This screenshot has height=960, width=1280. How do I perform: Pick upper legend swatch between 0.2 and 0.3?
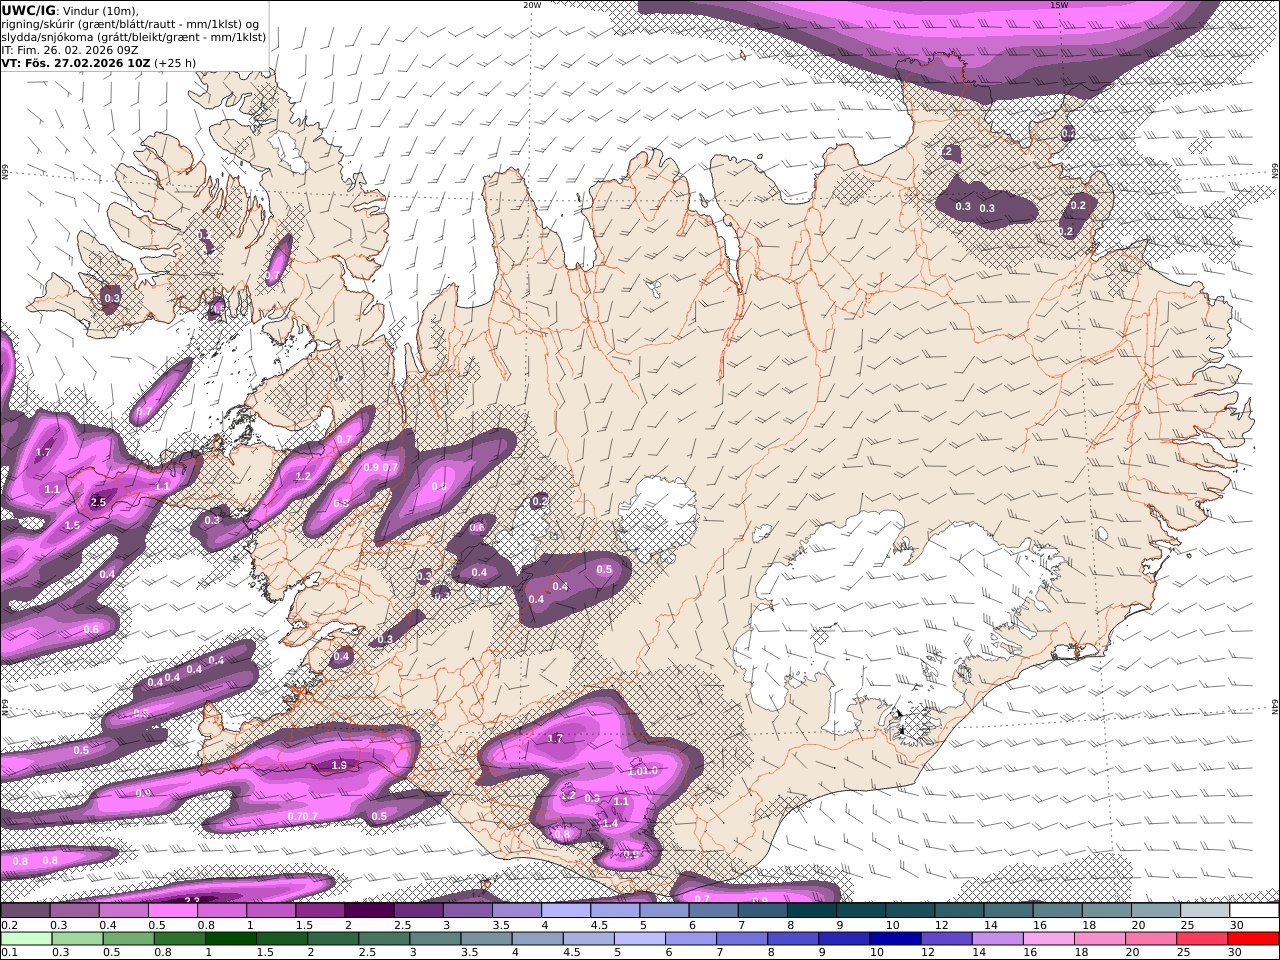25,910
